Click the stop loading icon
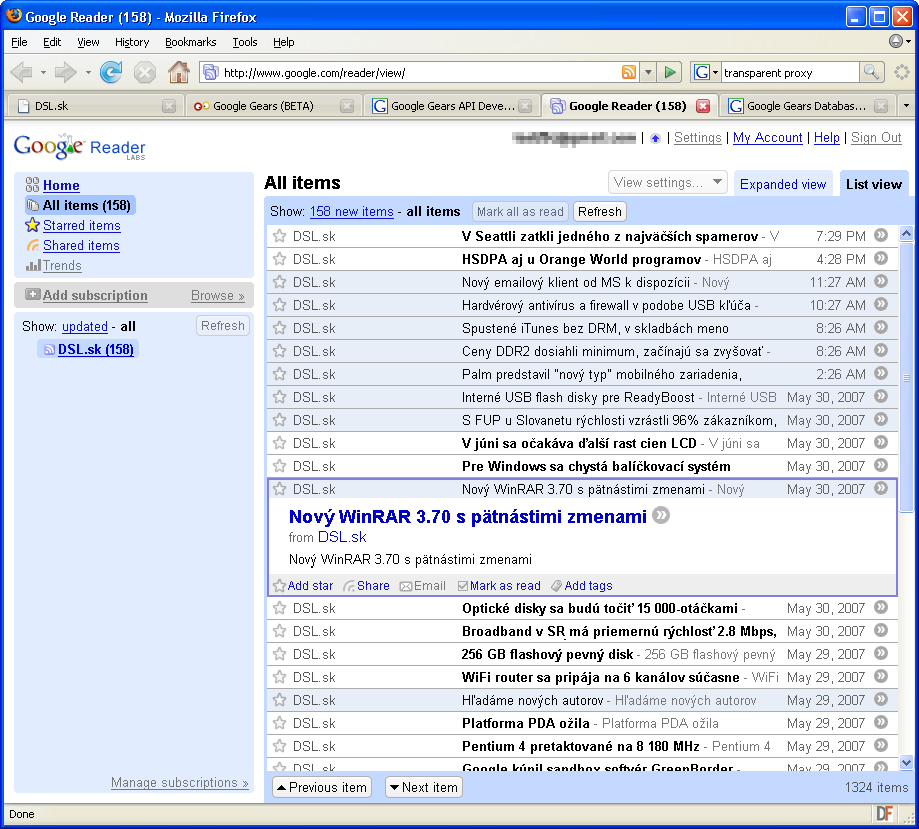The width and height of the screenshot is (919, 829). coord(144,73)
